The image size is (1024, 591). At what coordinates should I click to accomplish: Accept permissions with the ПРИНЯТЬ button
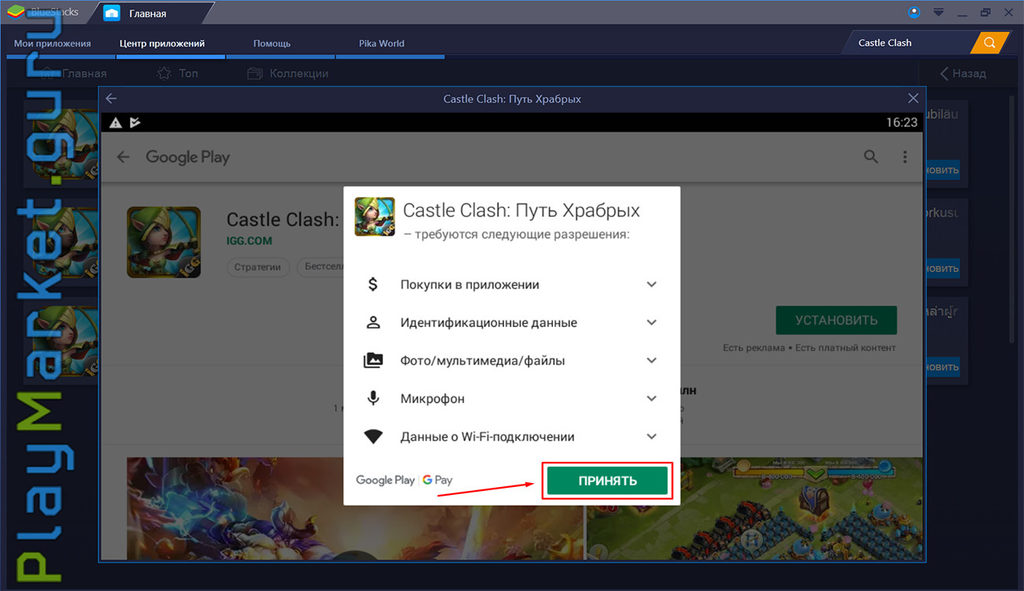[x=607, y=481]
